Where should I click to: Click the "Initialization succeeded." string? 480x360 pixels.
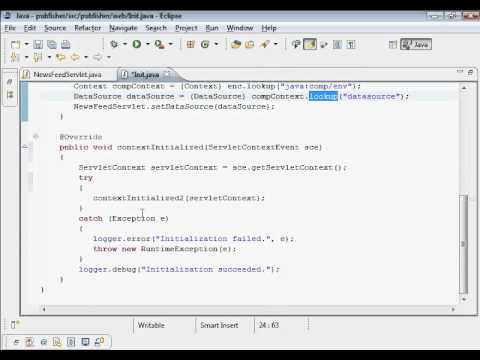pyautogui.click(x=206, y=269)
